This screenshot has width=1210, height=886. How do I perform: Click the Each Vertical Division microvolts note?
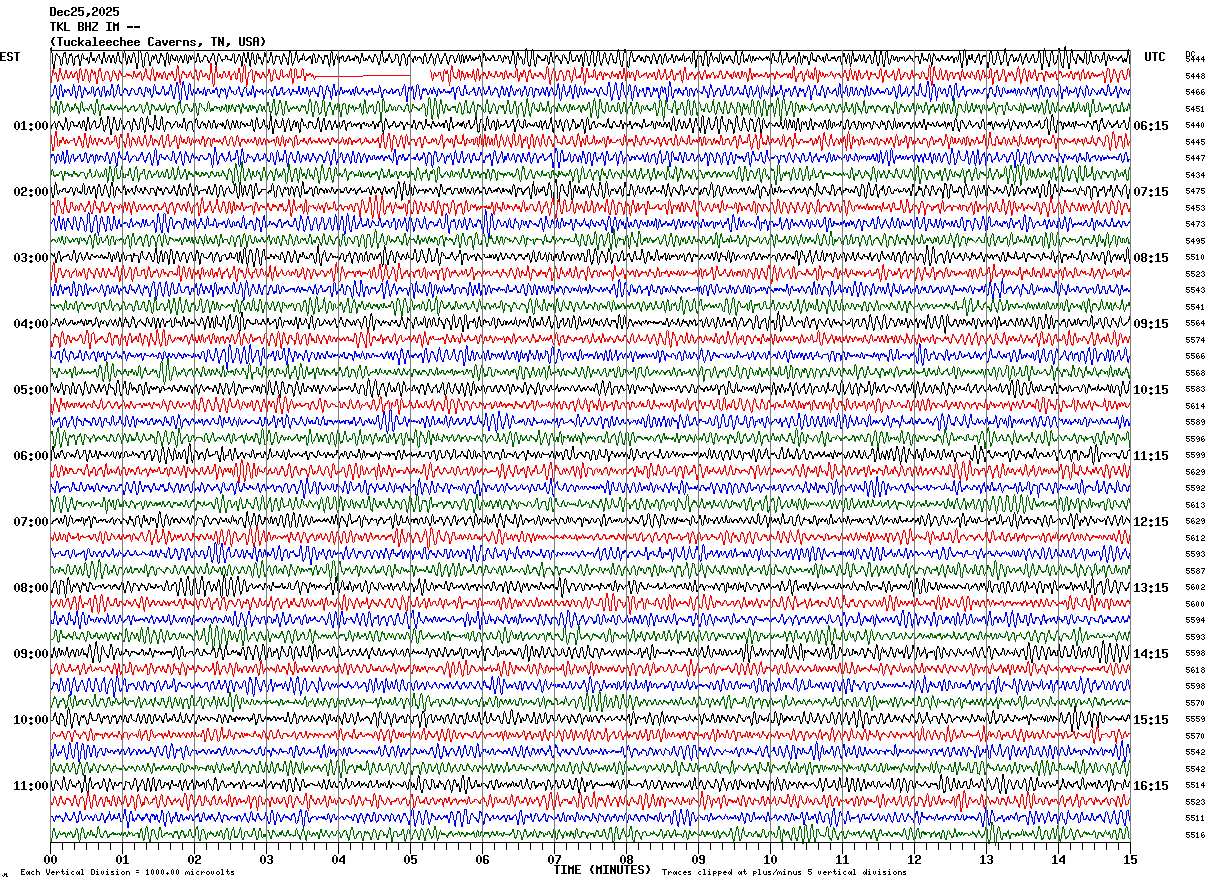pyautogui.click(x=127, y=872)
